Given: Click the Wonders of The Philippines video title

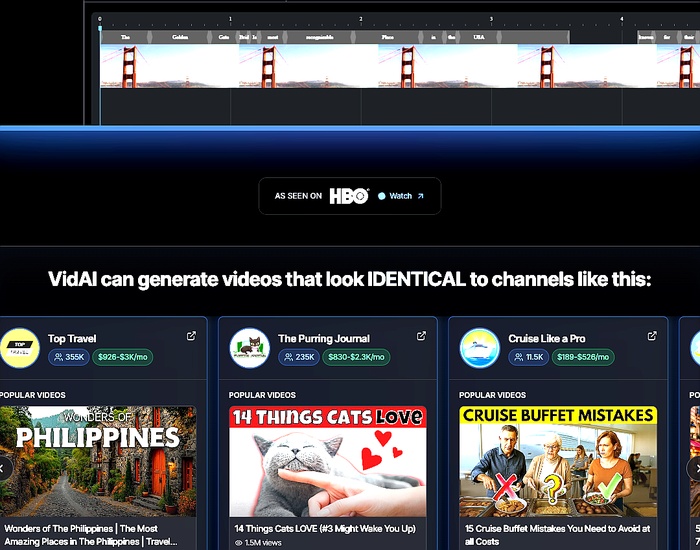Looking at the screenshot, I should pyautogui.click(x=91, y=535).
